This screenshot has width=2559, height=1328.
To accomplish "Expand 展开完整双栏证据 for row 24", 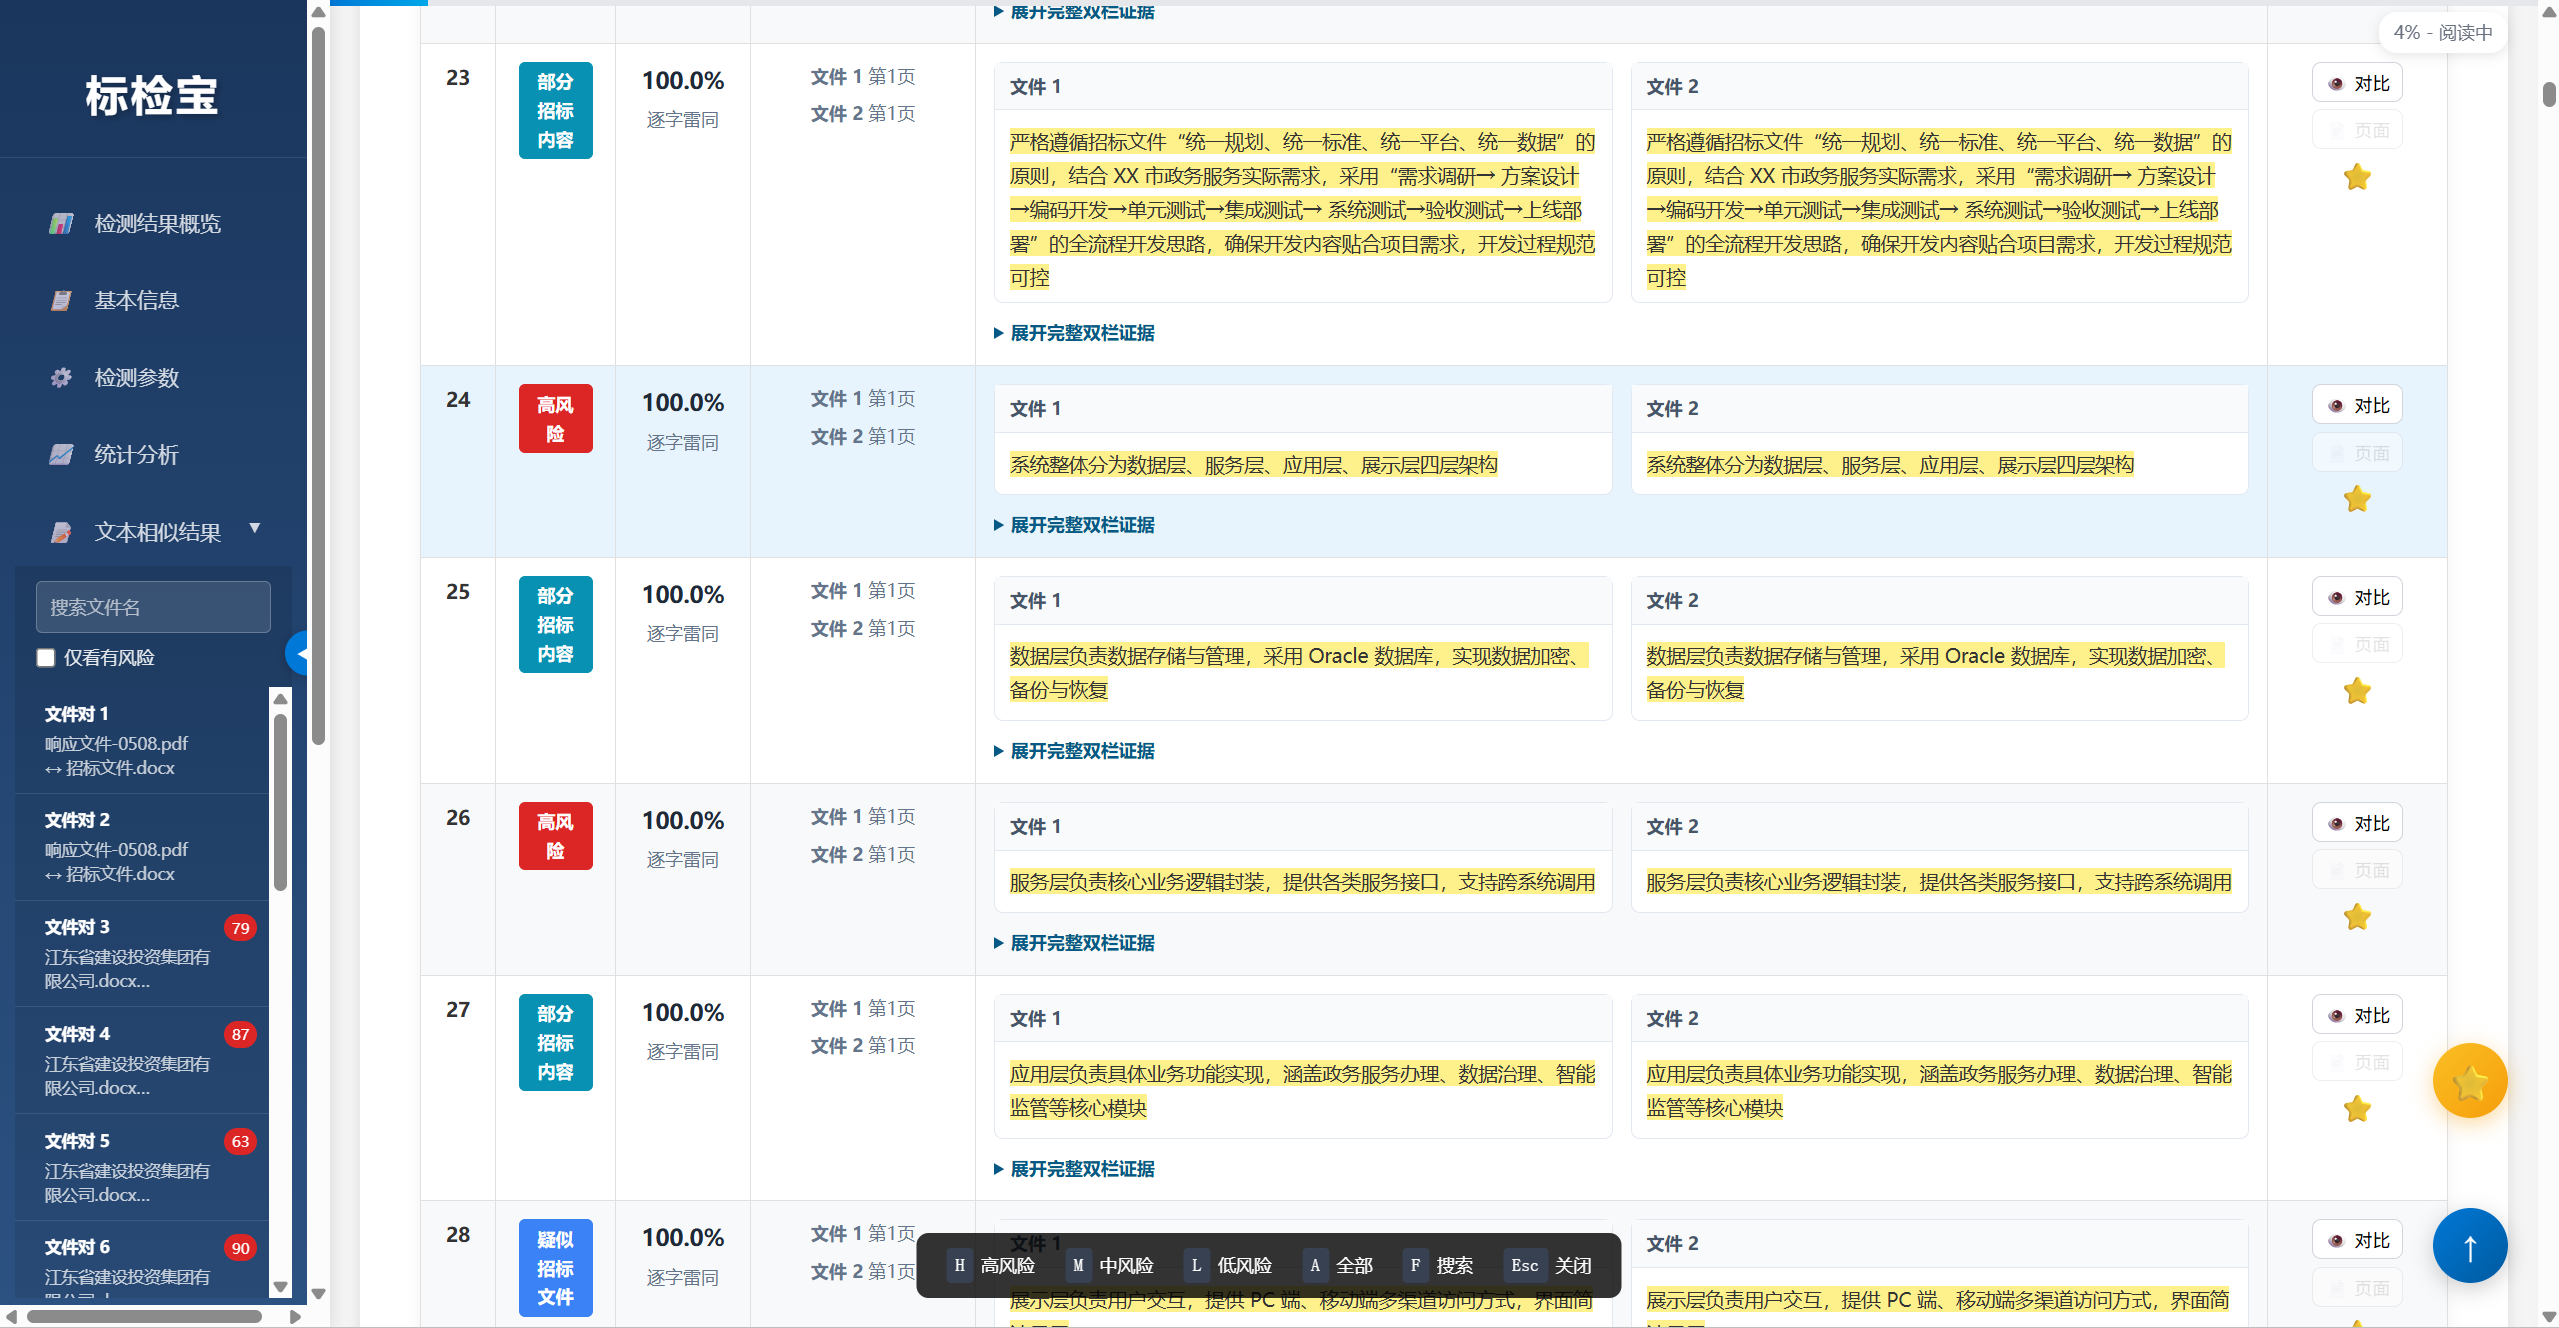I will tap(1074, 525).
